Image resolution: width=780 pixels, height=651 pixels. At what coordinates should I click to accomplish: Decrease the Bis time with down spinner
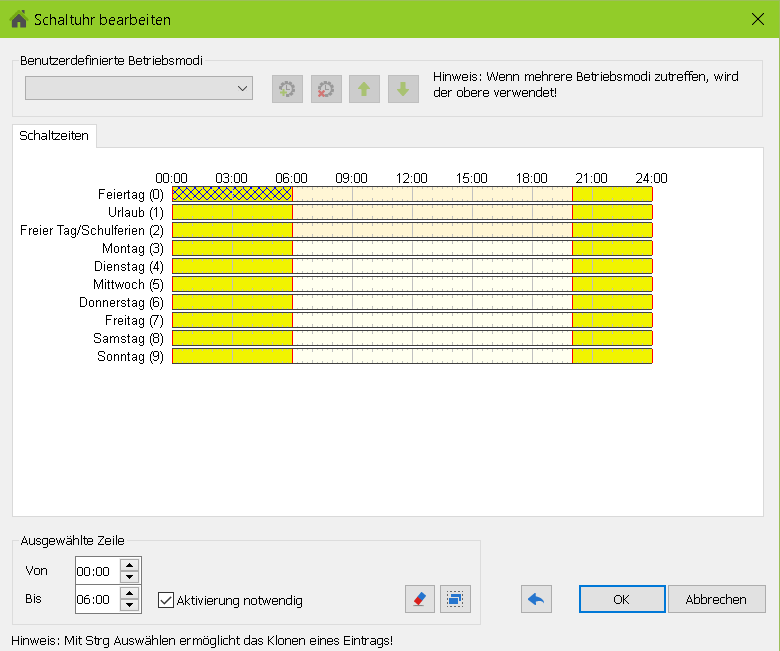[130, 605]
